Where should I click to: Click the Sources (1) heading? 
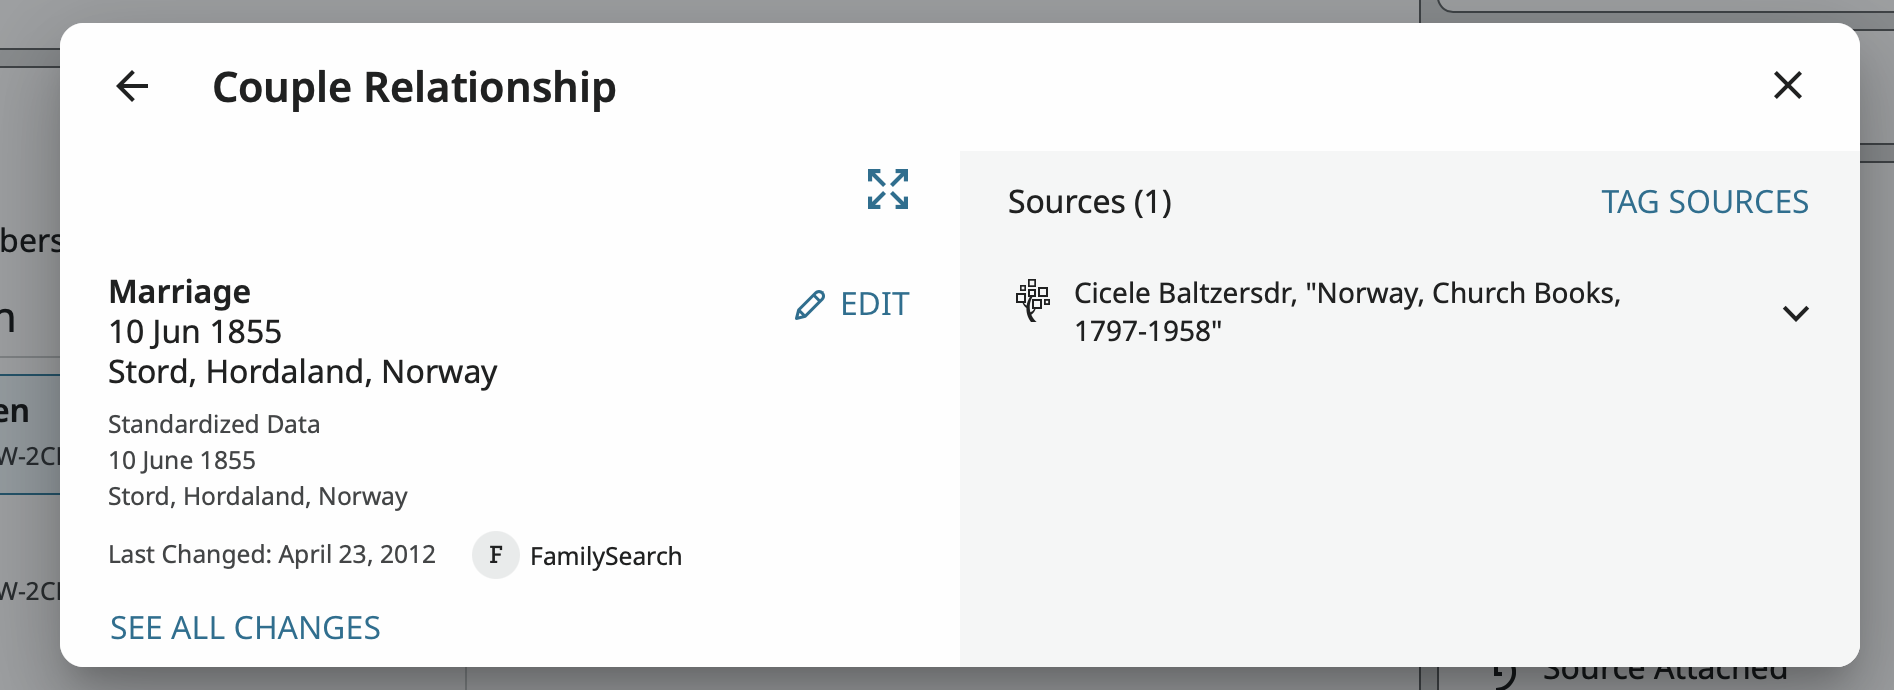[1089, 202]
